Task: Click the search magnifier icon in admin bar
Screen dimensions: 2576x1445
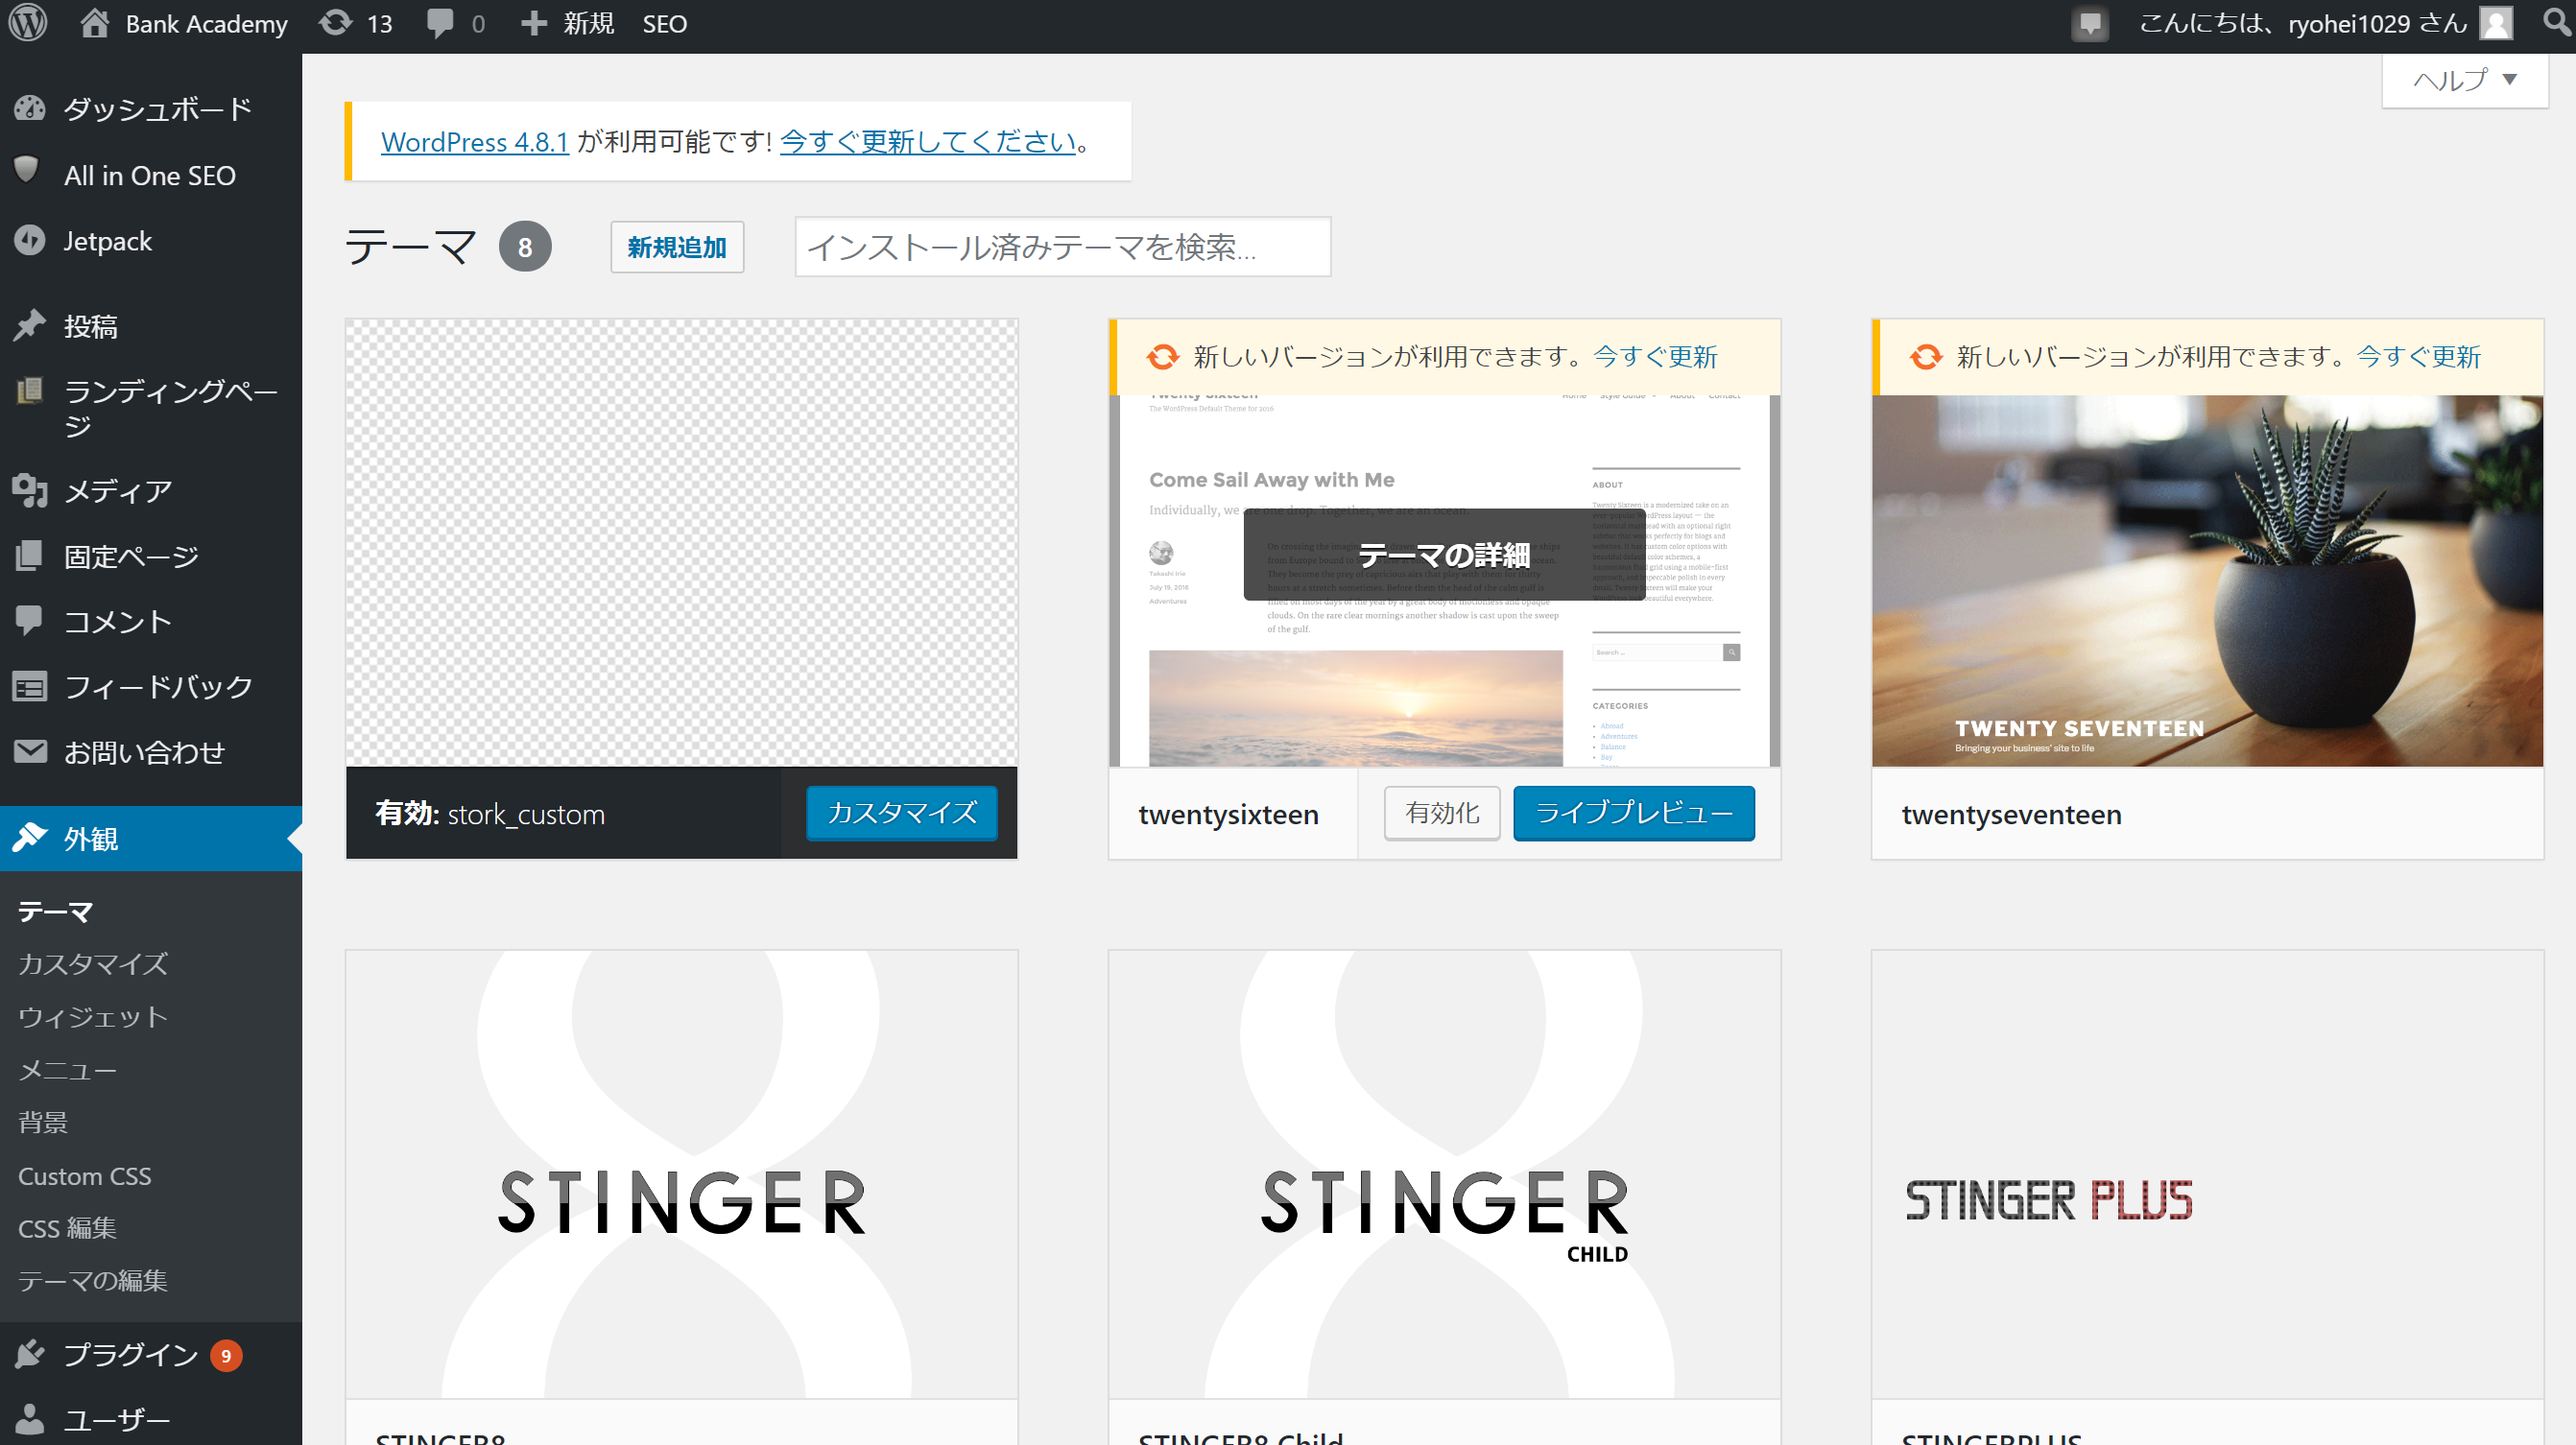Action: 2555,22
